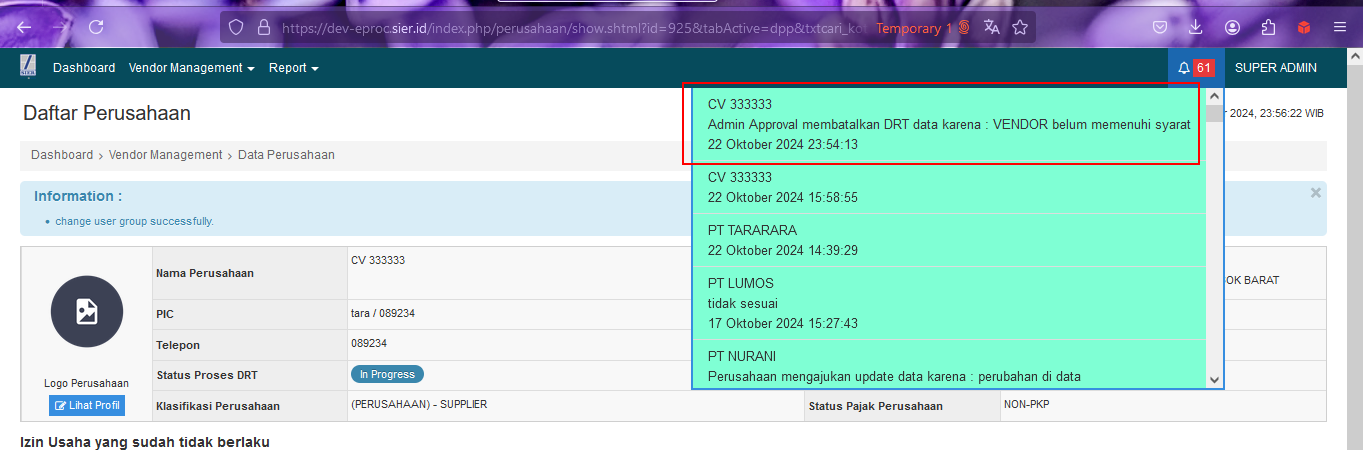
Task: Open the browser downloads icon
Action: point(1196,28)
